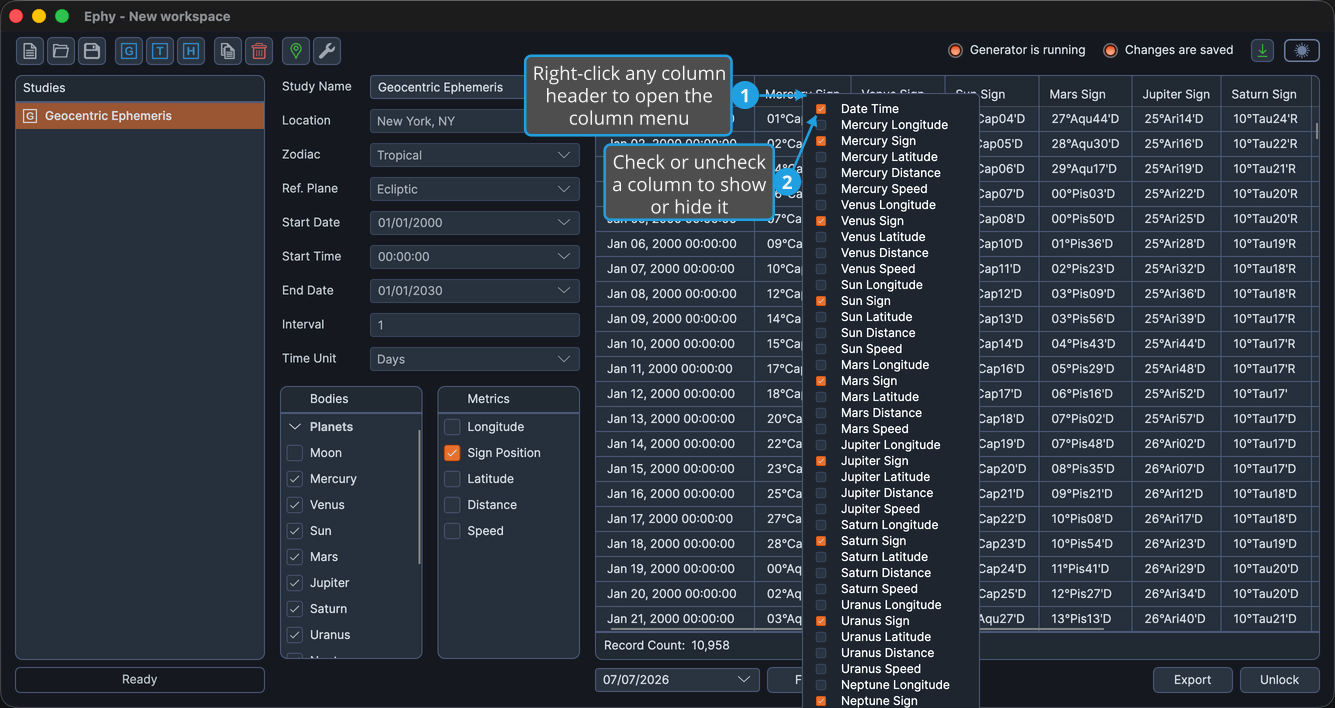The image size is (1335, 708).
Task: Click the Record Count: 10,958 text
Action: (667, 646)
